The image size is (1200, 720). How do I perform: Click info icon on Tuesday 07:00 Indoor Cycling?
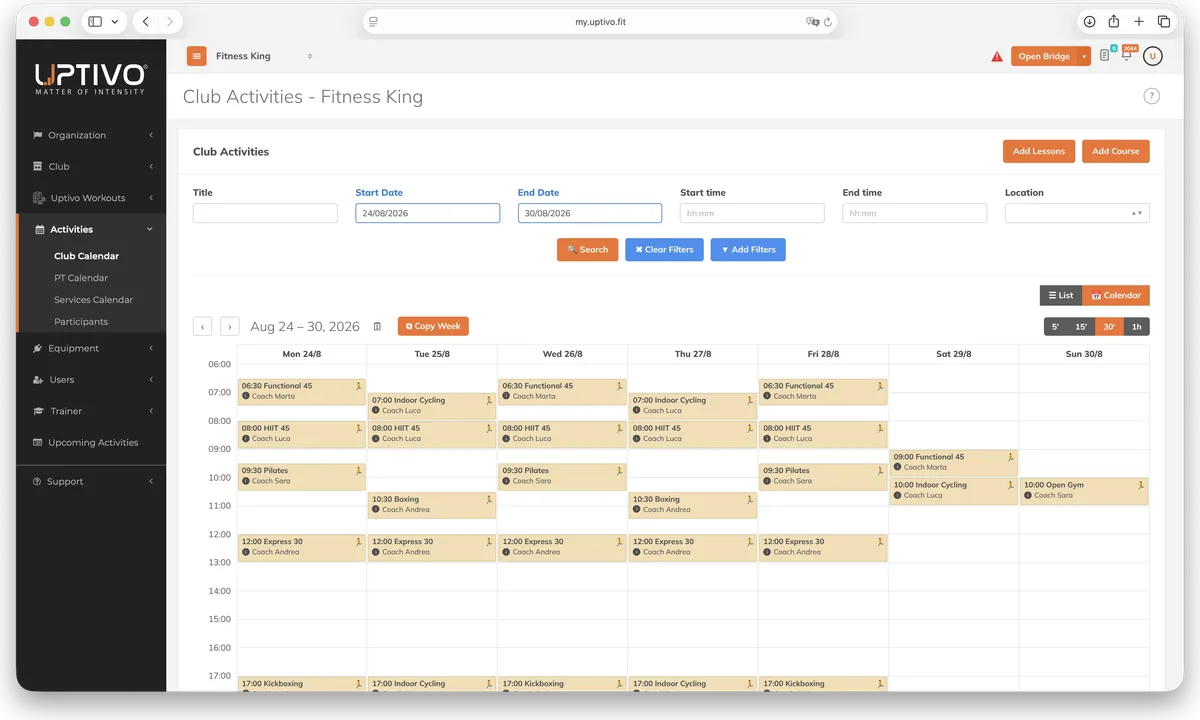[376, 410]
